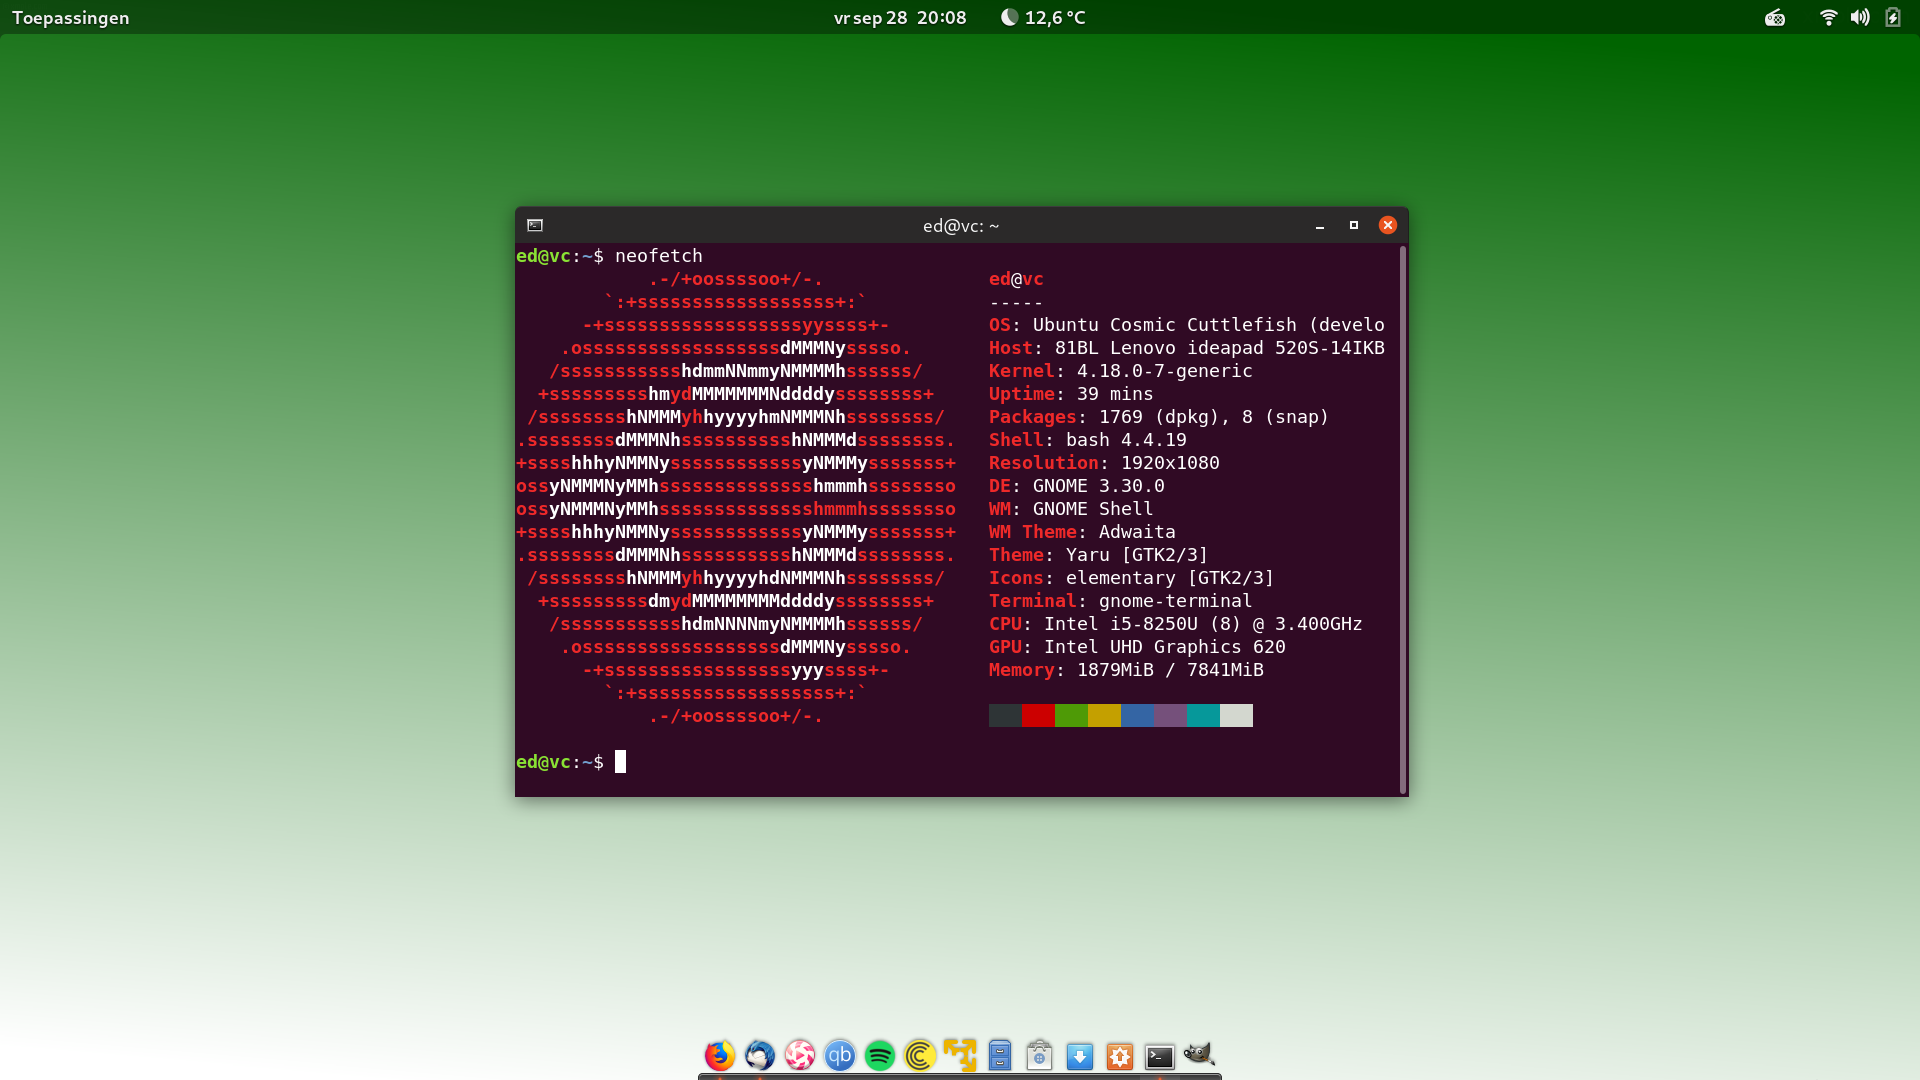Launch qBittorrent from the dock
Screen dimensions: 1920x1080
840,1055
